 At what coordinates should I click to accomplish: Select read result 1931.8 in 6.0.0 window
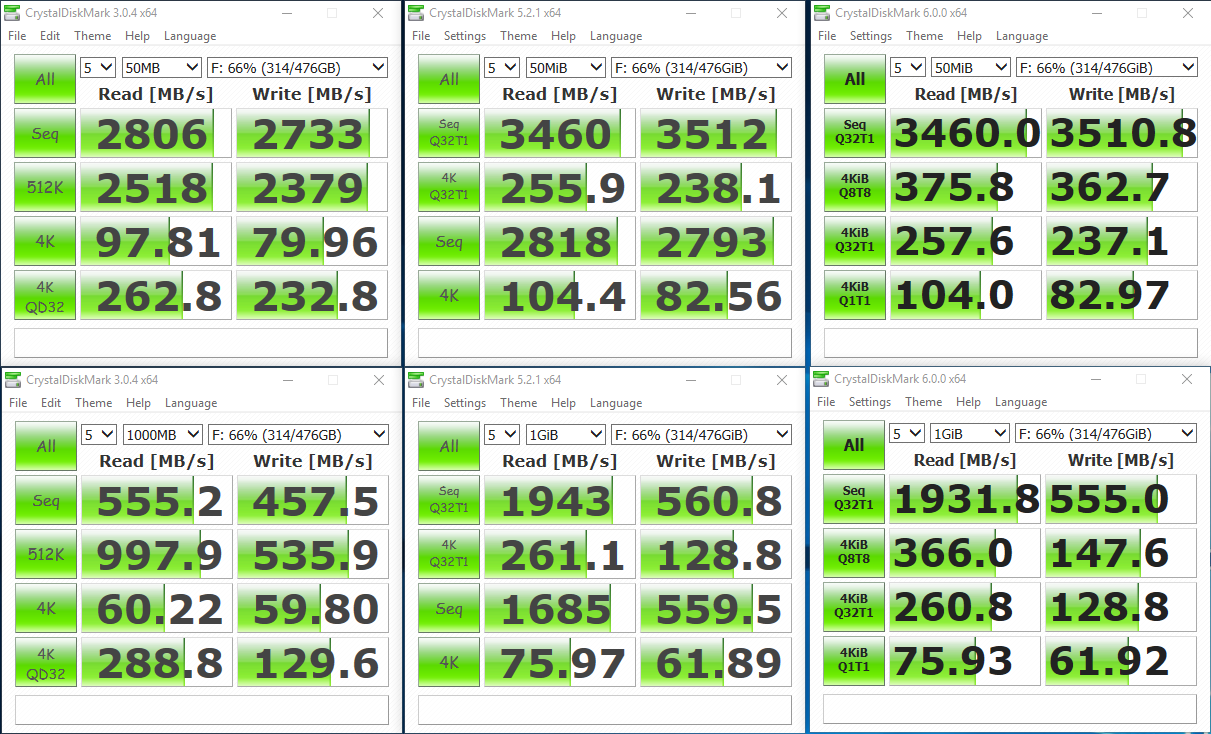pos(966,499)
